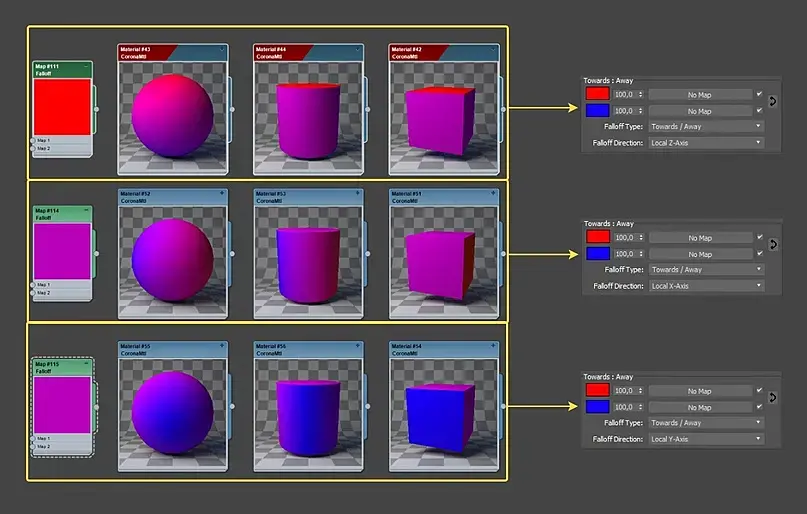Click the Map 1 input socket on Map #115
The width and height of the screenshot is (807, 514).
pyautogui.click(x=33, y=438)
